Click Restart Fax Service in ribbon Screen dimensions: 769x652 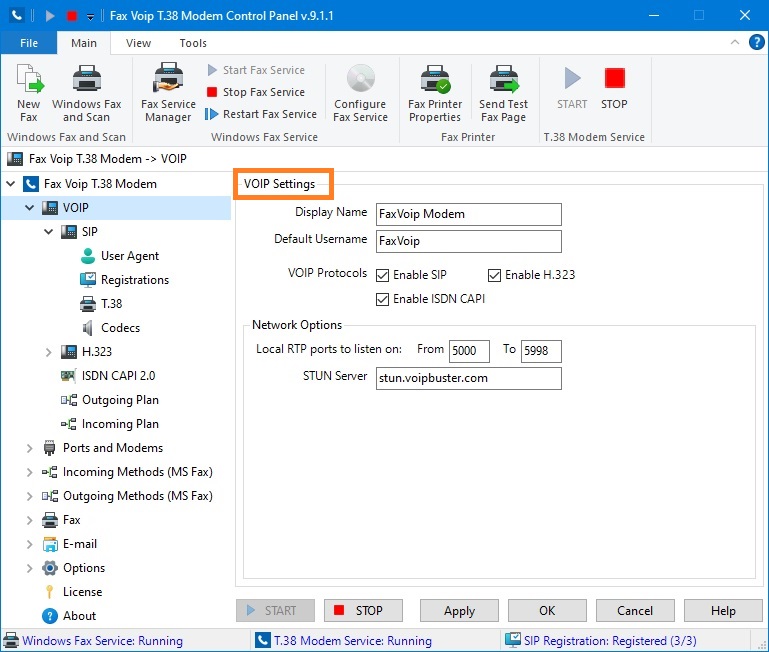[261, 114]
